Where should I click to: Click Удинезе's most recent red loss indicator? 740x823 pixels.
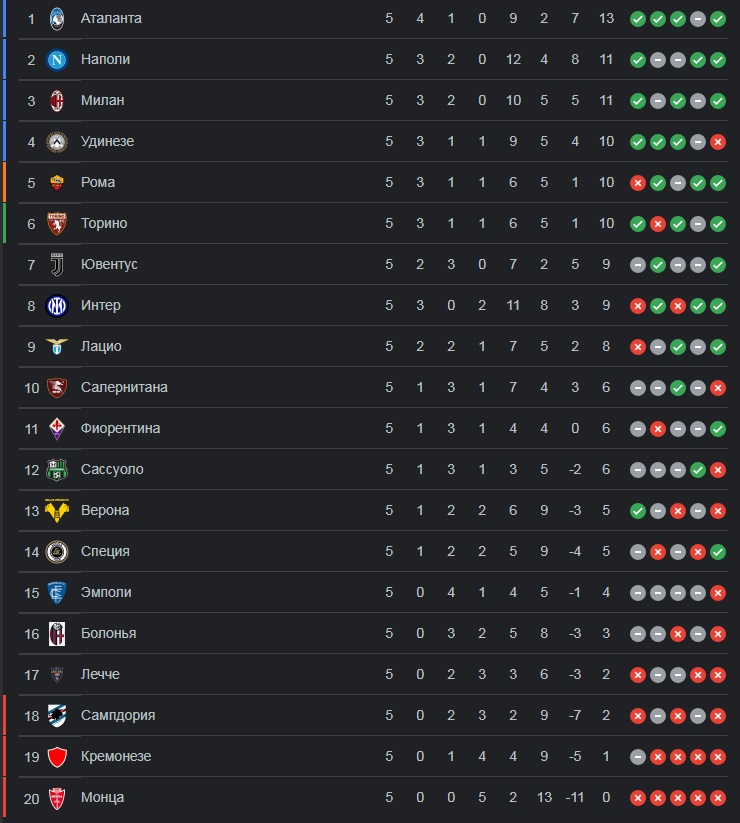tap(717, 142)
